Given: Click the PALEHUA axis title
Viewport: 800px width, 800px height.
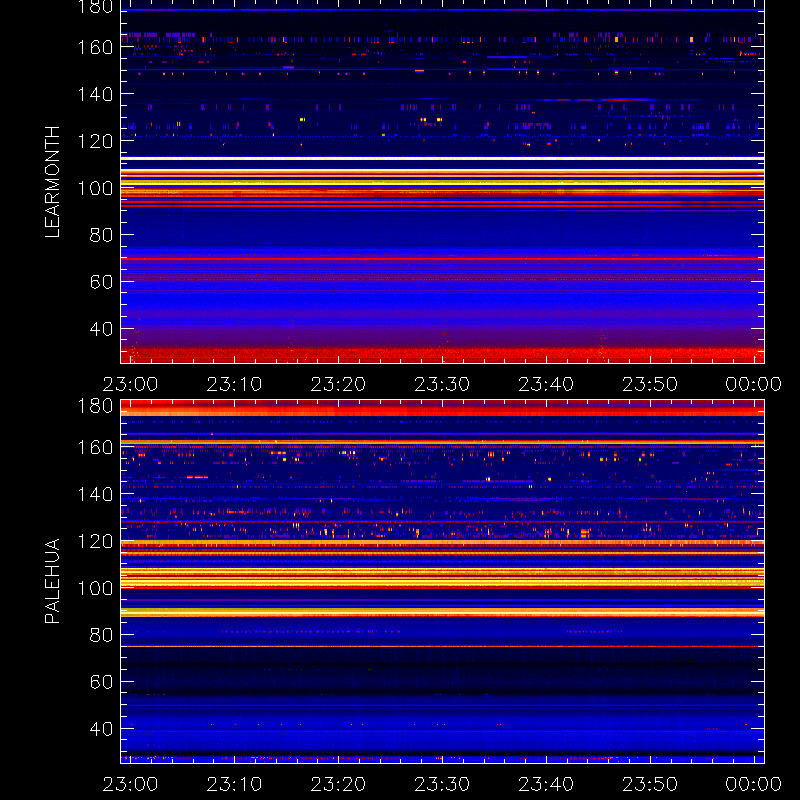Looking at the screenshot, I should (x=53, y=581).
